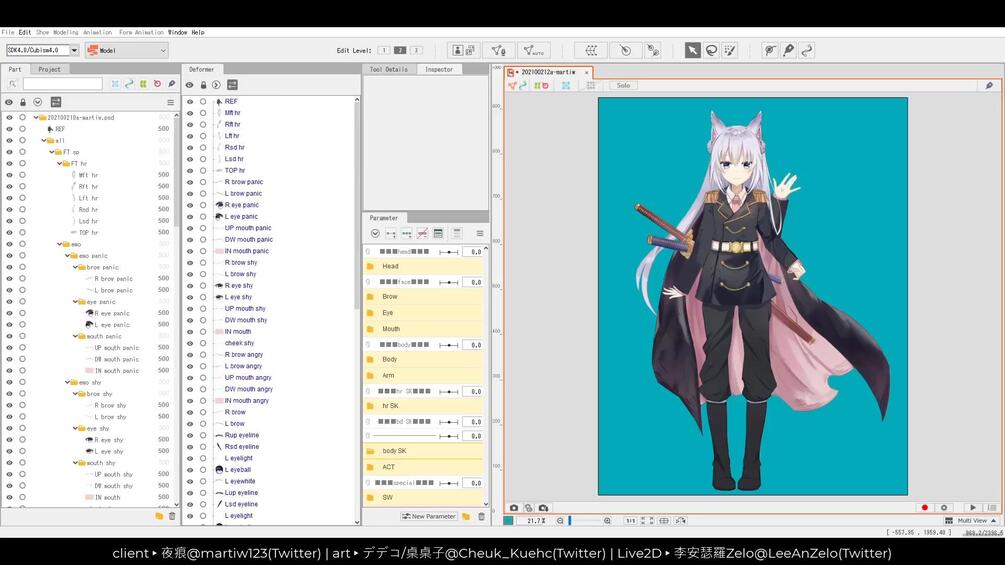Click the new folder icon in Part panel
1005x565 pixels.
click(x=159, y=516)
